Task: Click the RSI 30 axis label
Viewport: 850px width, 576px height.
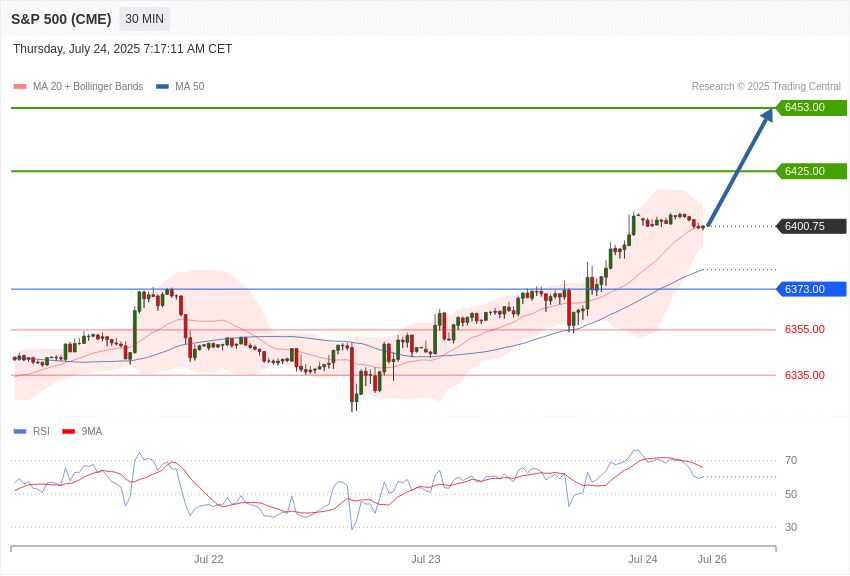Action: (x=791, y=527)
